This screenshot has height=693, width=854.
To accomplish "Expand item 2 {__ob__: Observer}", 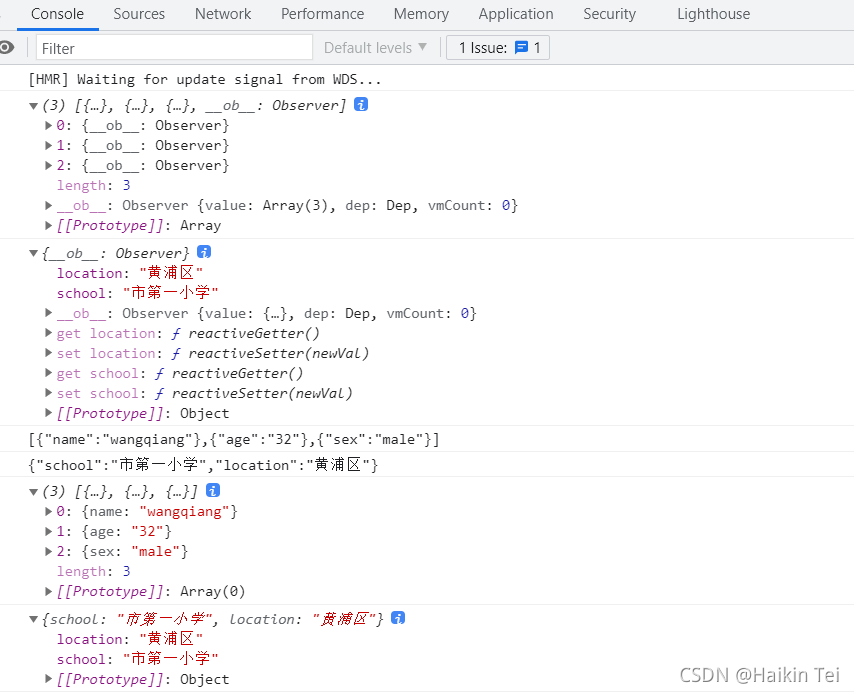I will coord(48,166).
